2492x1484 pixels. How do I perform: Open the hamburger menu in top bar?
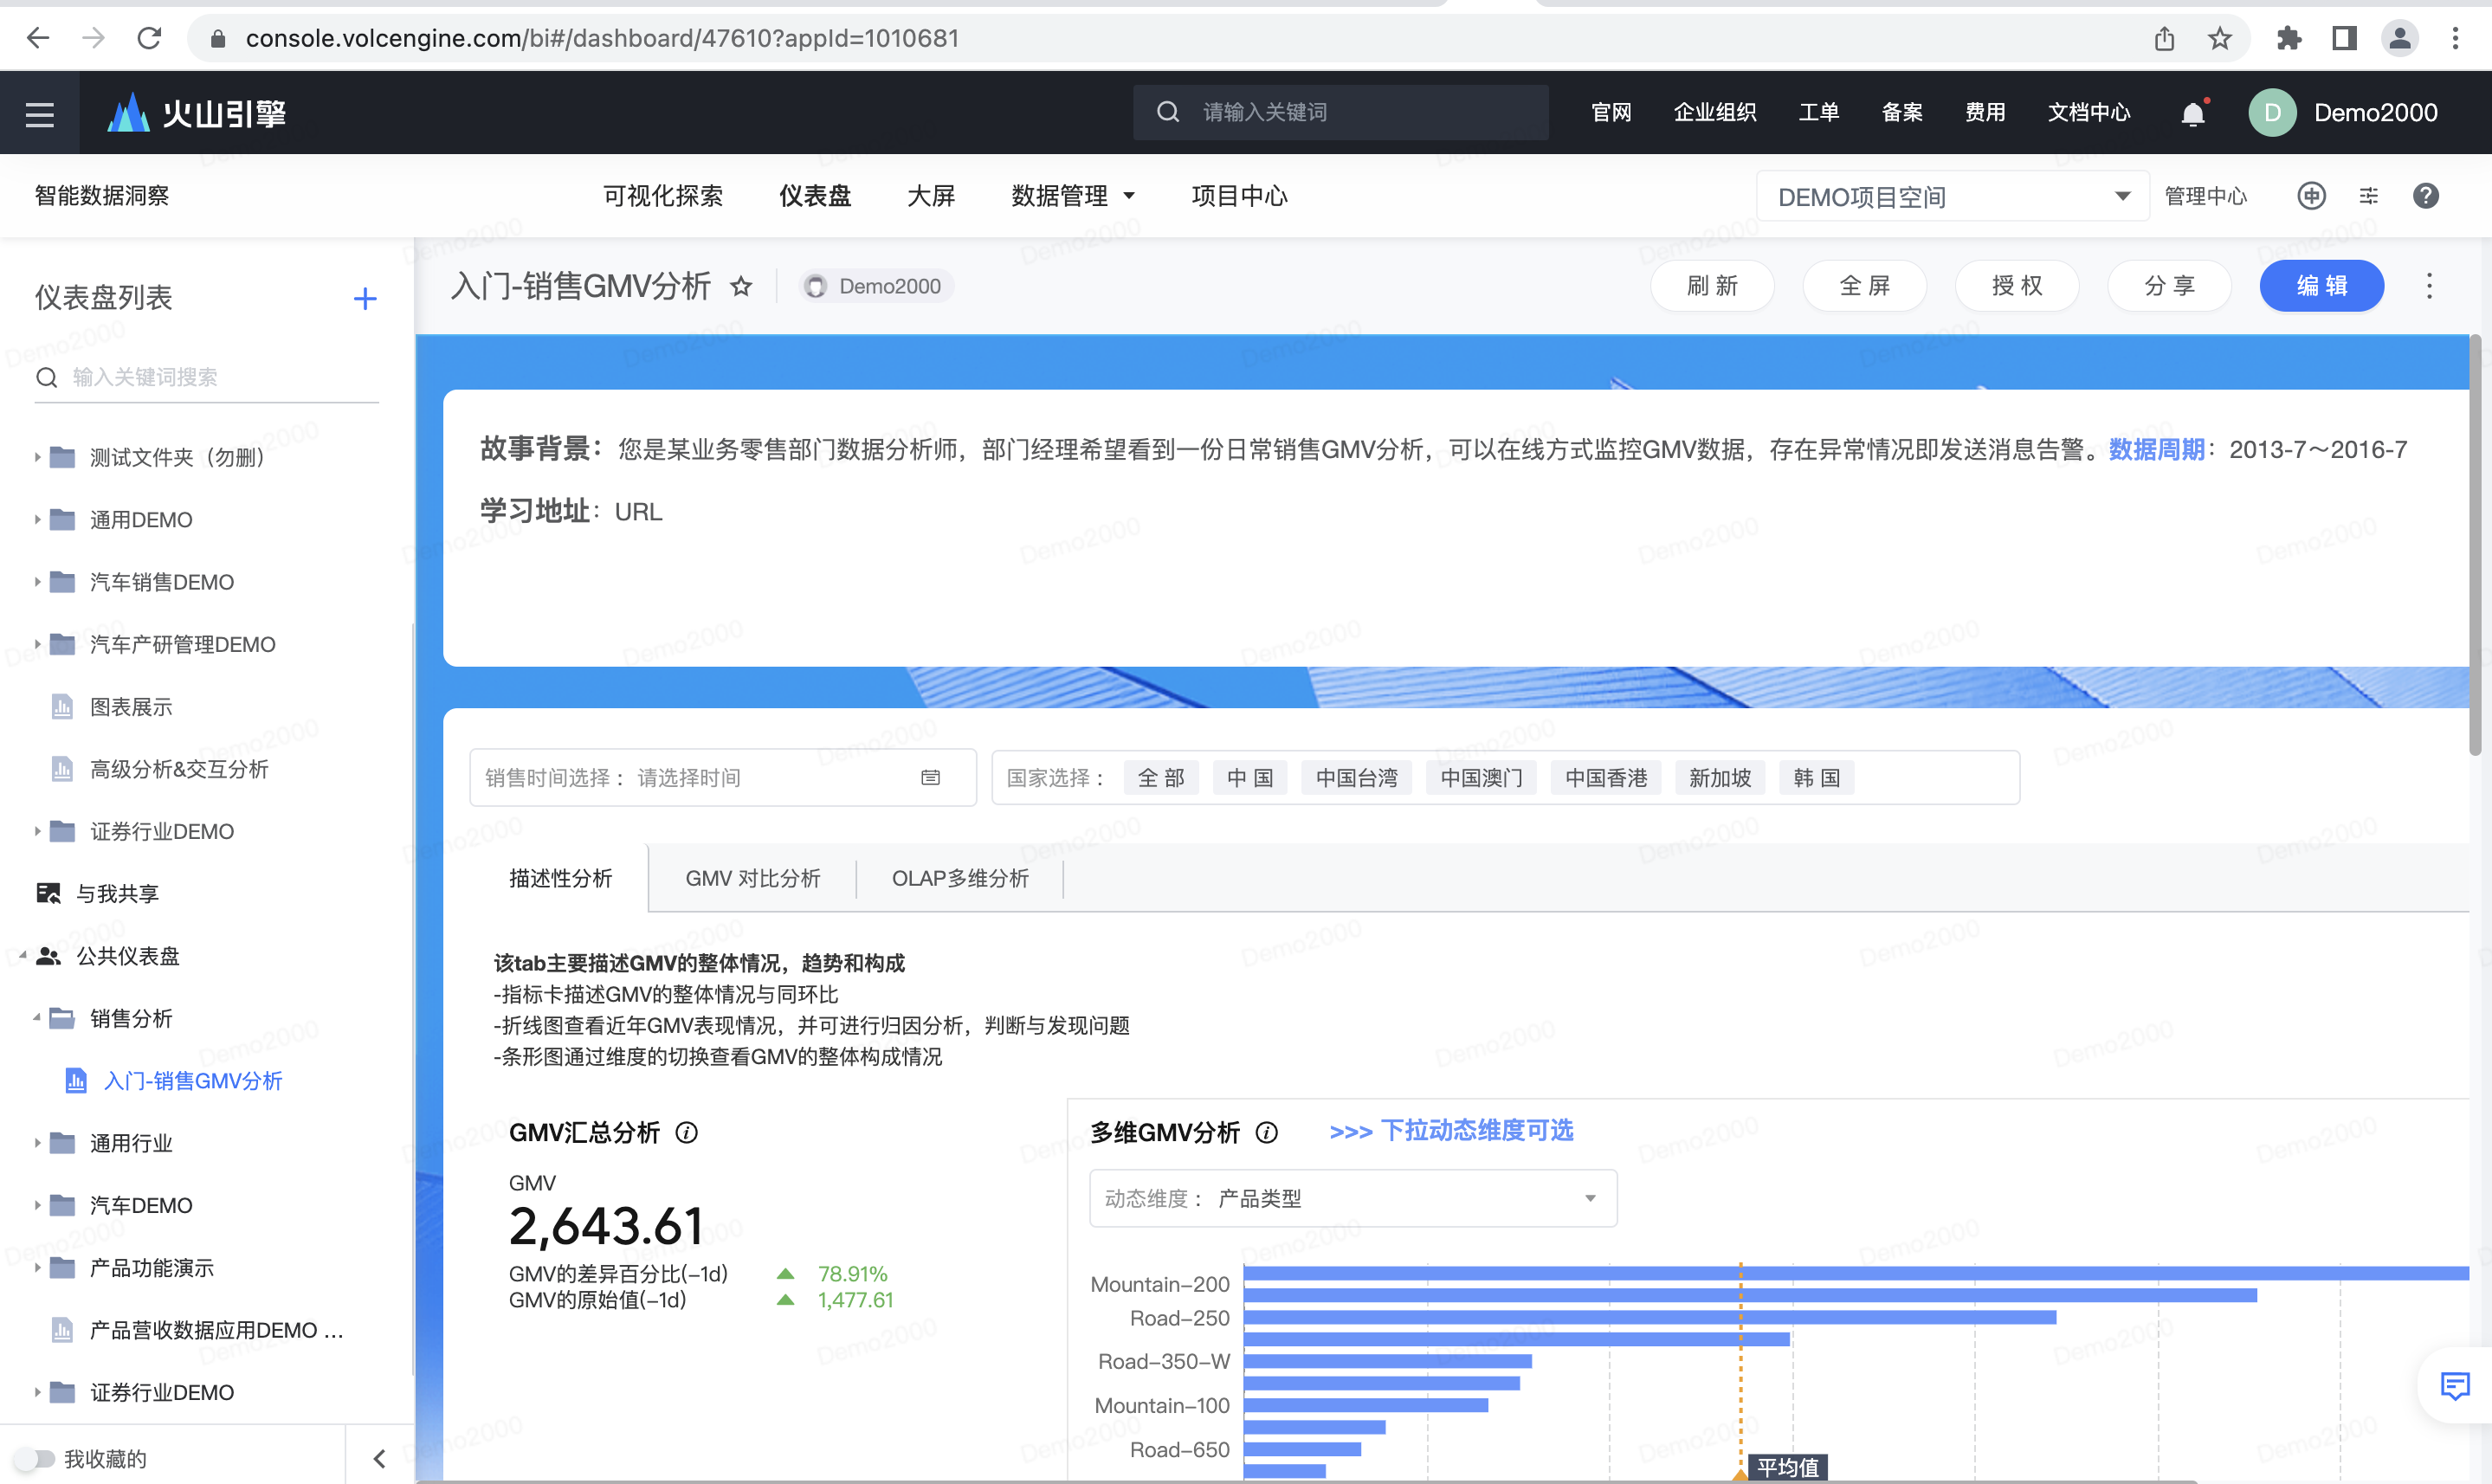pos(40,114)
